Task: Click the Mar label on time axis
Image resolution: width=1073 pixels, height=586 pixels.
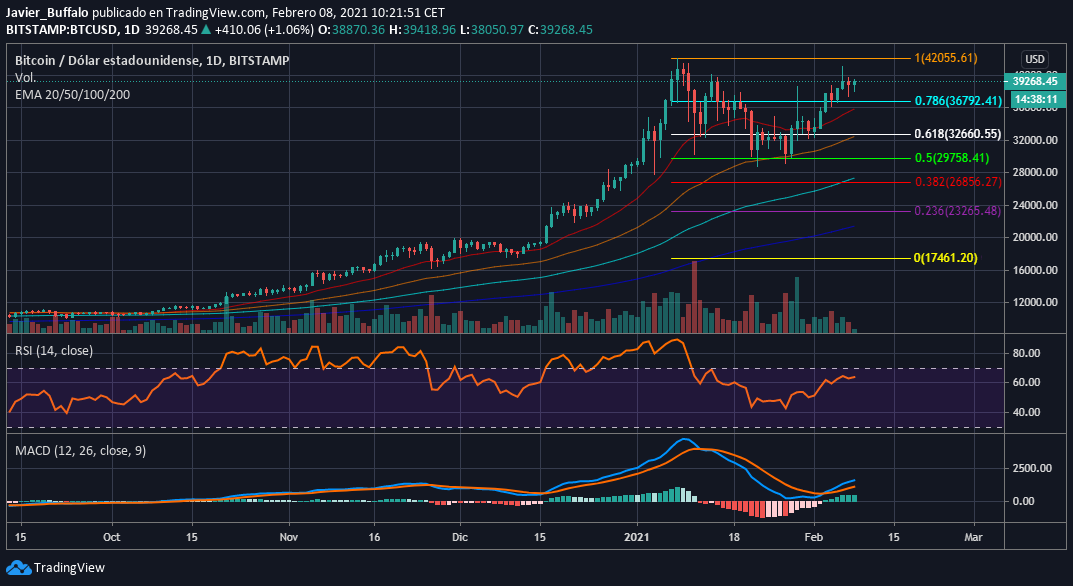Action: coord(973,537)
